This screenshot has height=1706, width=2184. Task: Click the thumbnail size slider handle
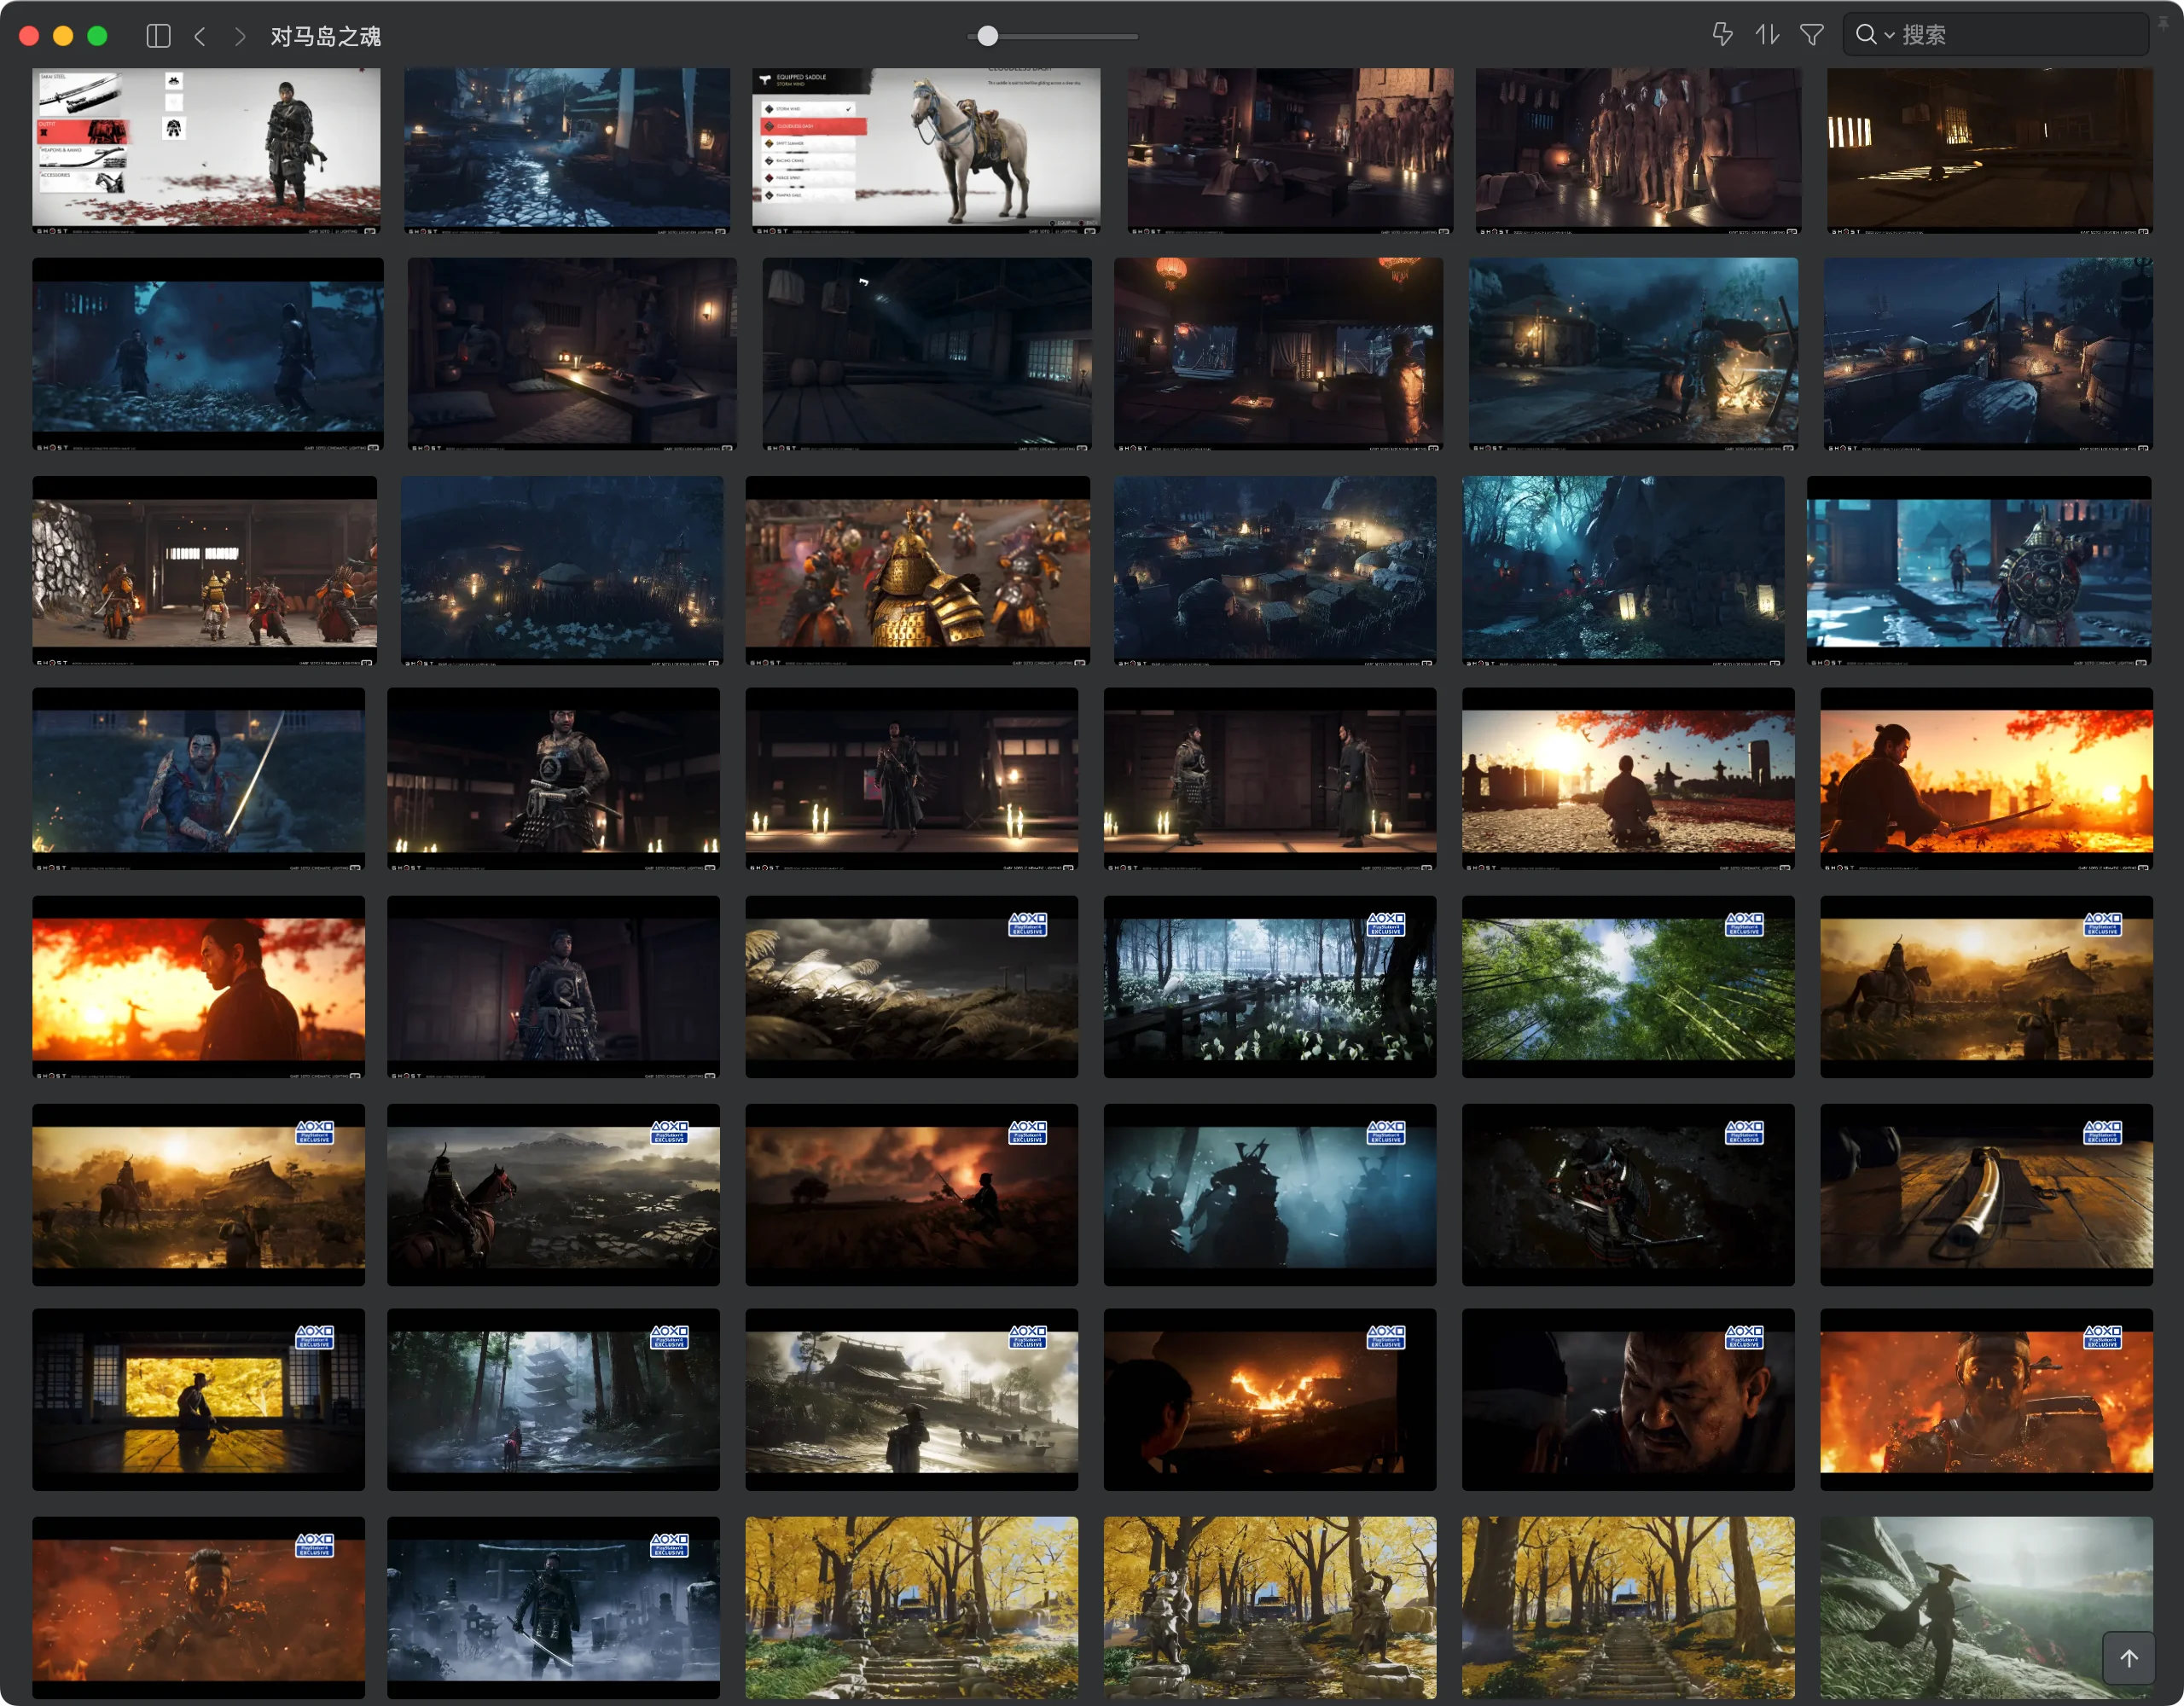(987, 36)
